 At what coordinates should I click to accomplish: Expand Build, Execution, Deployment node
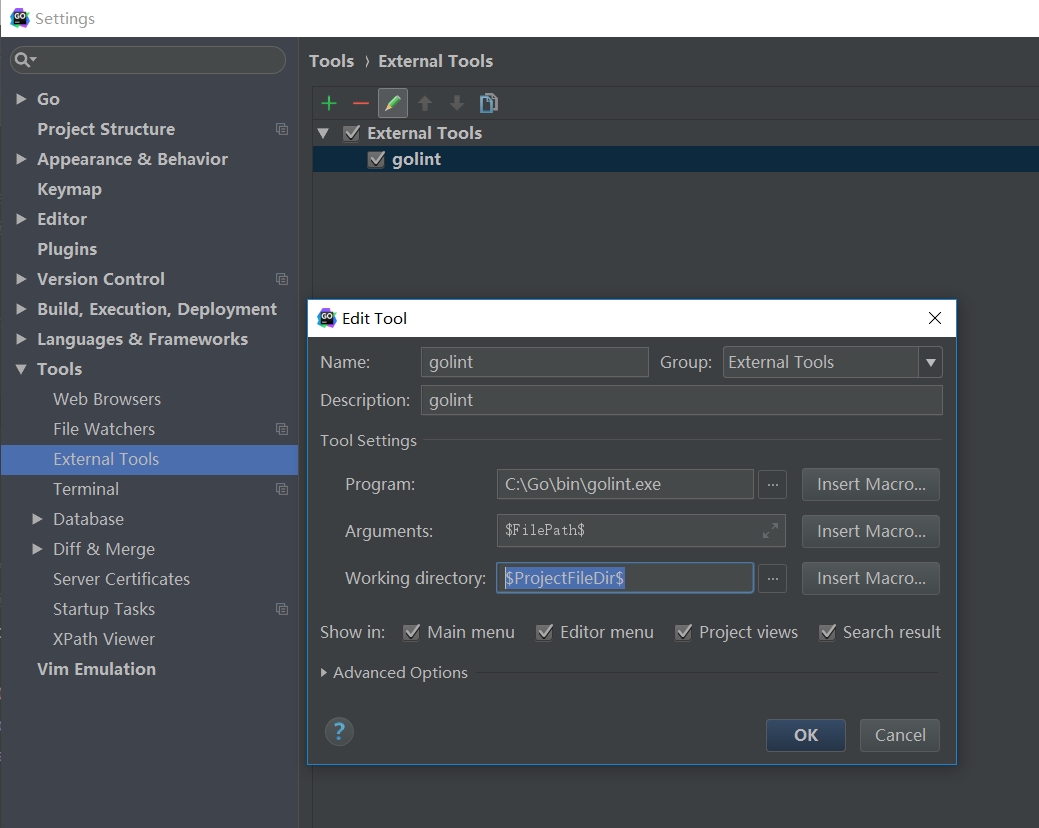pyautogui.click(x=21, y=309)
